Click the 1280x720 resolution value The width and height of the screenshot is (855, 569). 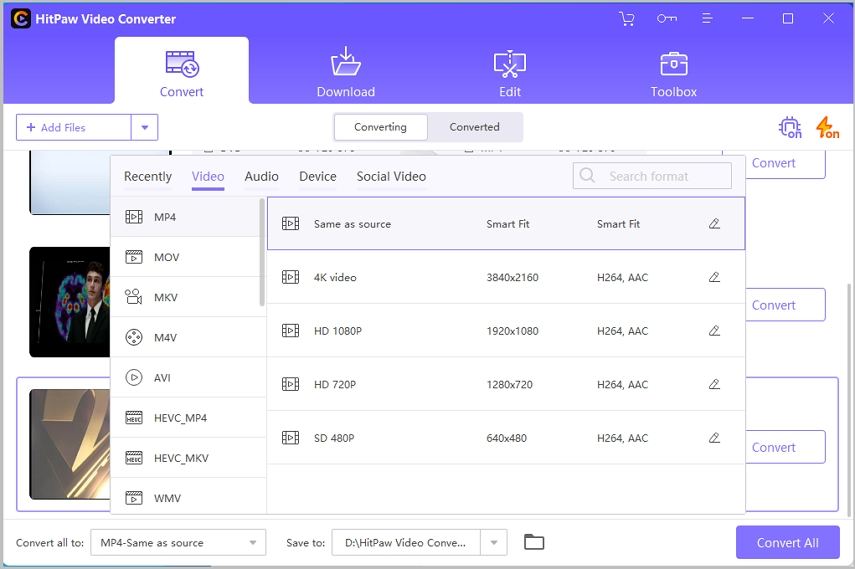click(x=509, y=384)
